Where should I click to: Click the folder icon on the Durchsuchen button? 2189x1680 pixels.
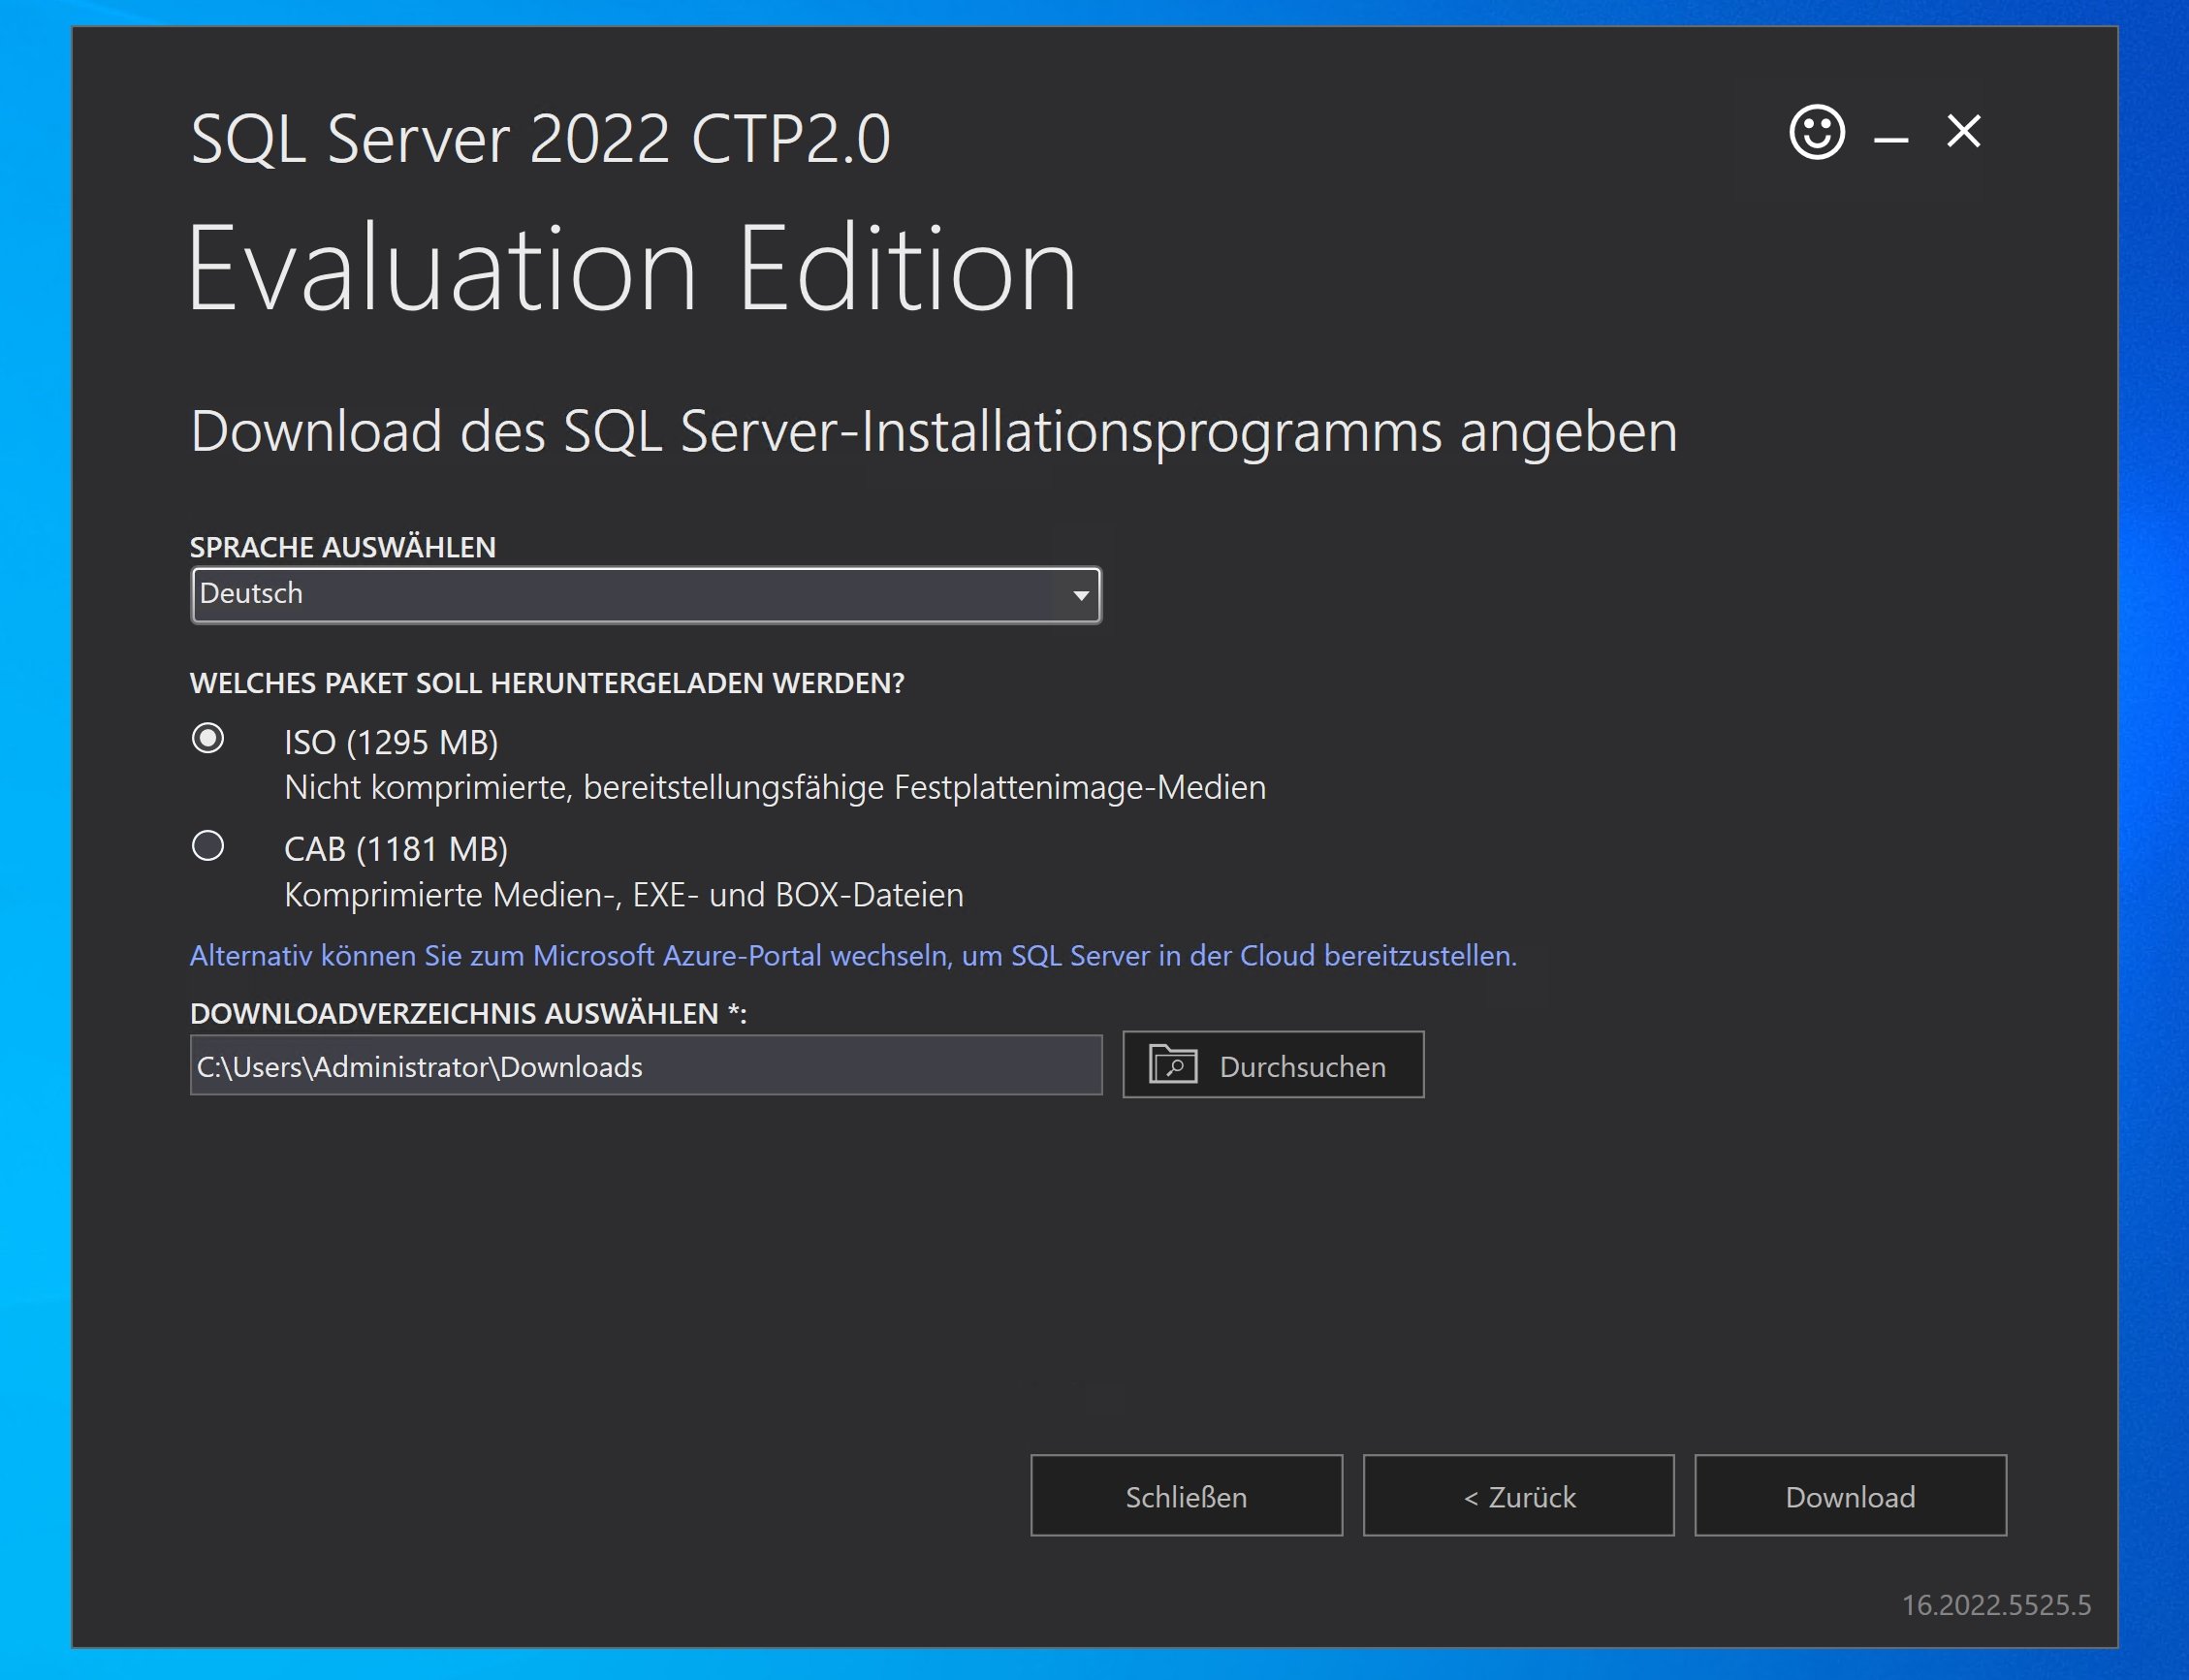(1173, 1065)
